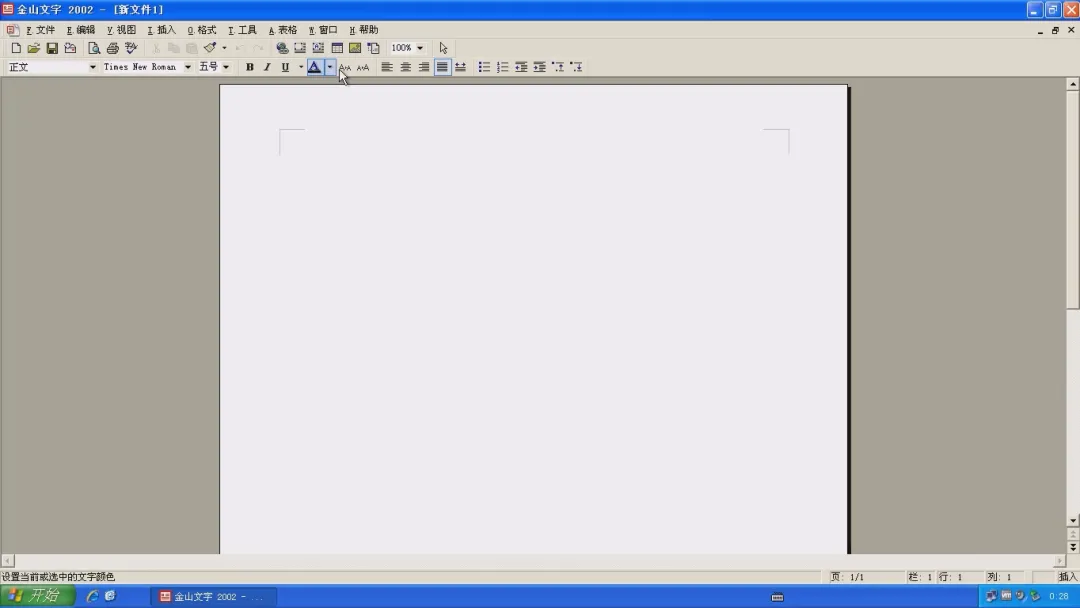Screen dimensions: 1080x608
Task: Open a file using folder icon
Action: (33, 48)
